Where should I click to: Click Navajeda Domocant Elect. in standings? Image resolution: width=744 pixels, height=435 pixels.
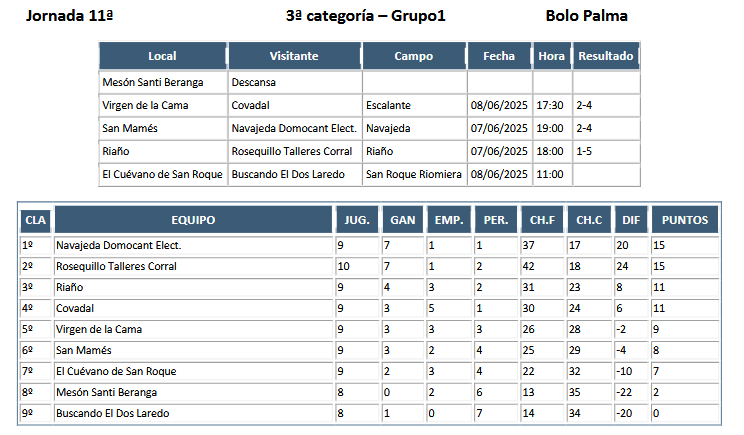point(119,246)
